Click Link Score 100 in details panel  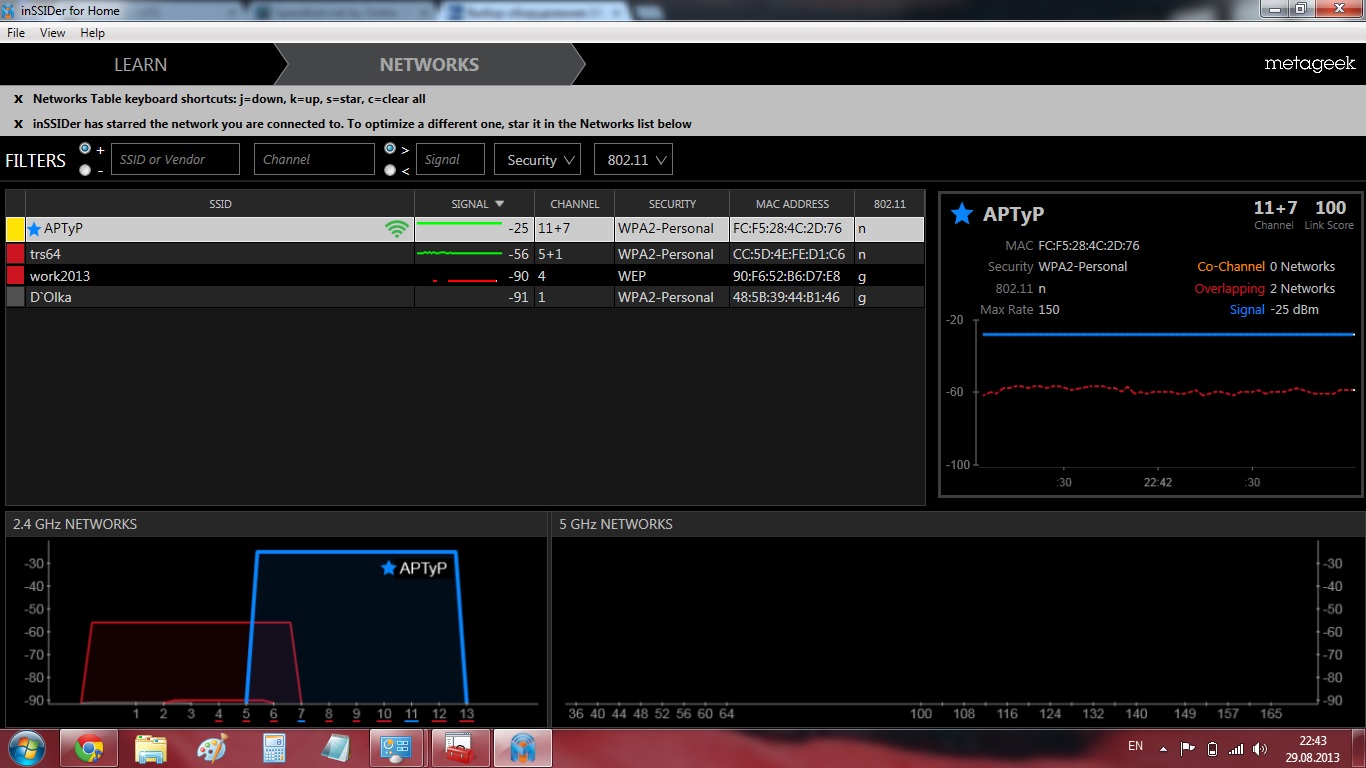click(x=1330, y=214)
